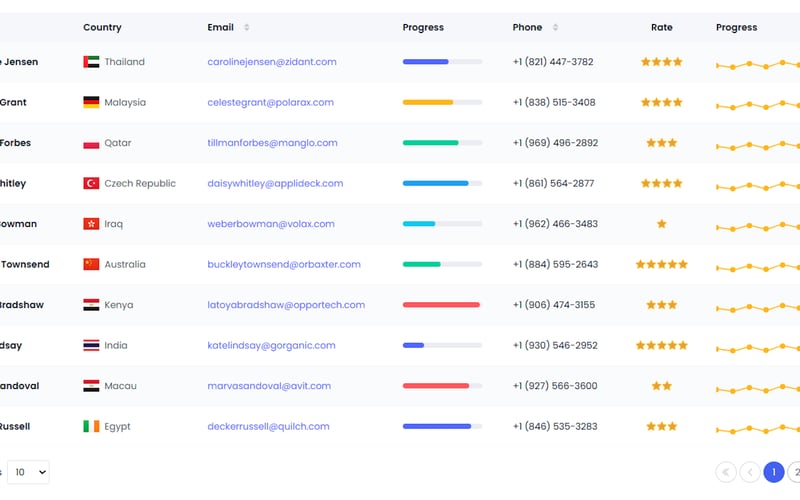Image resolution: width=800 pixels, height=500 pixels.
Task: Click the Country column header
Action: (102, 28)
